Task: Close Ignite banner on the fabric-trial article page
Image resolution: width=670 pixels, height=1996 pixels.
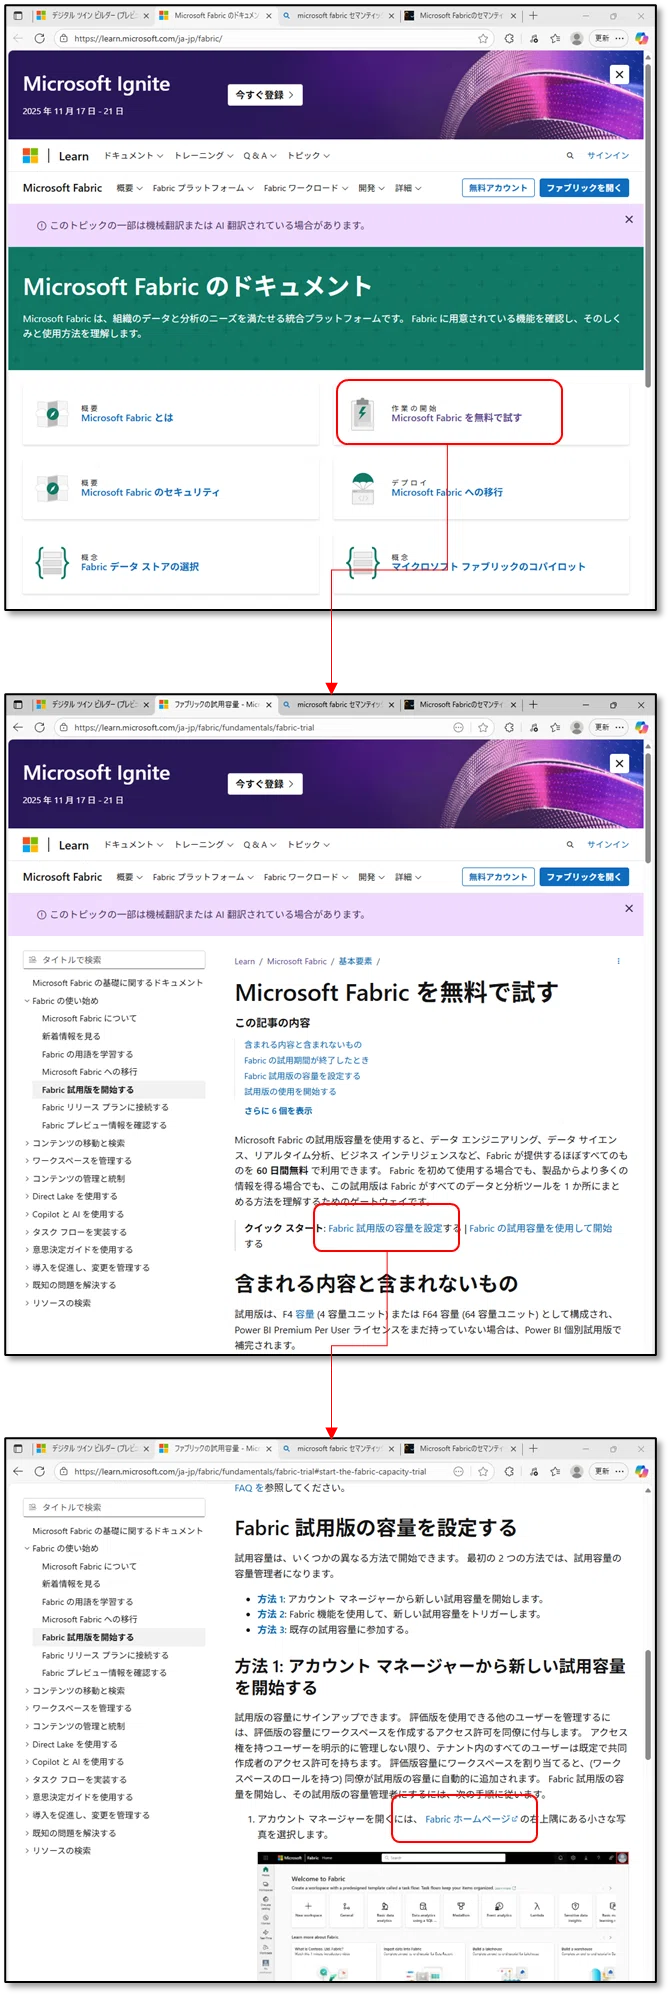Action: [x=620, y=763]
